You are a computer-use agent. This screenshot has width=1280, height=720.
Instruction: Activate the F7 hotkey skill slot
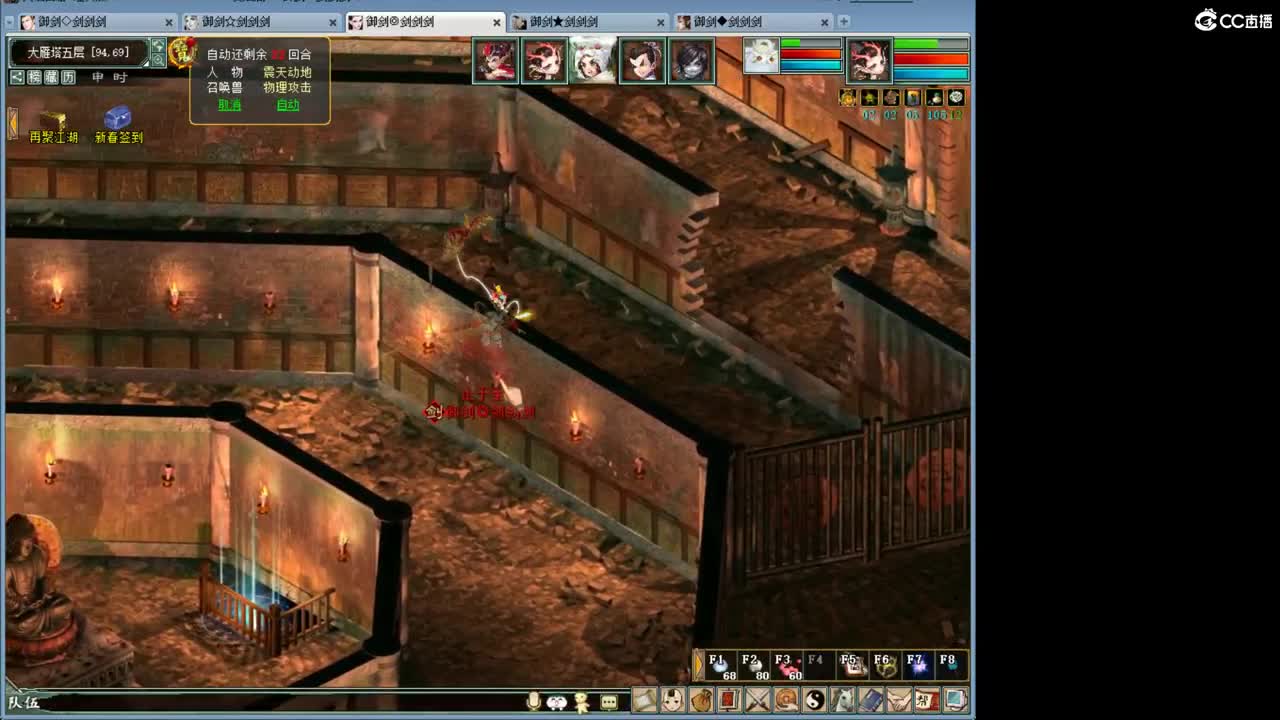point(918,666)
